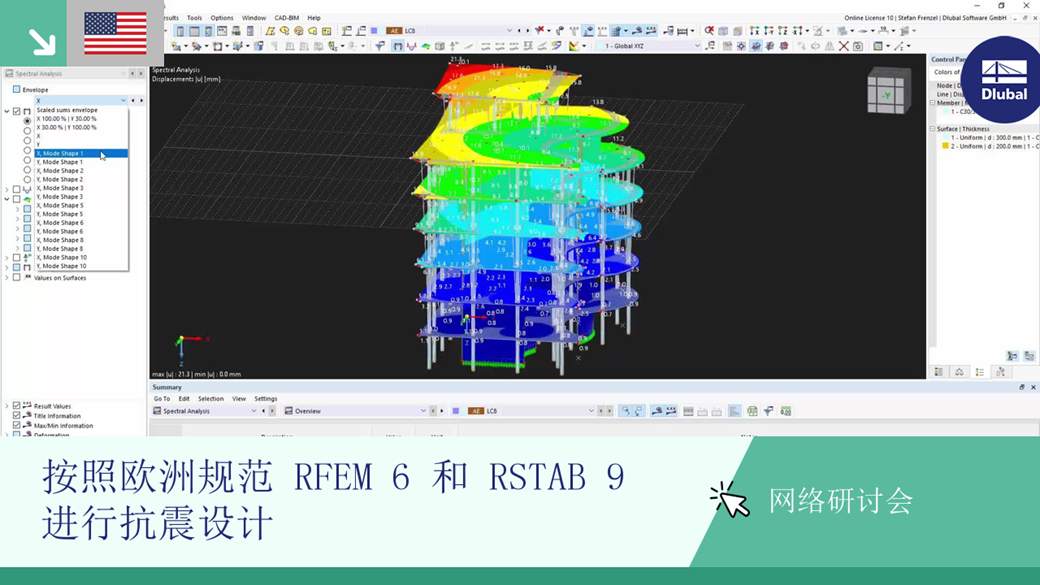Toggle the Result Values checkbox
Screen dimensions: 1040x585
[17, 406]
